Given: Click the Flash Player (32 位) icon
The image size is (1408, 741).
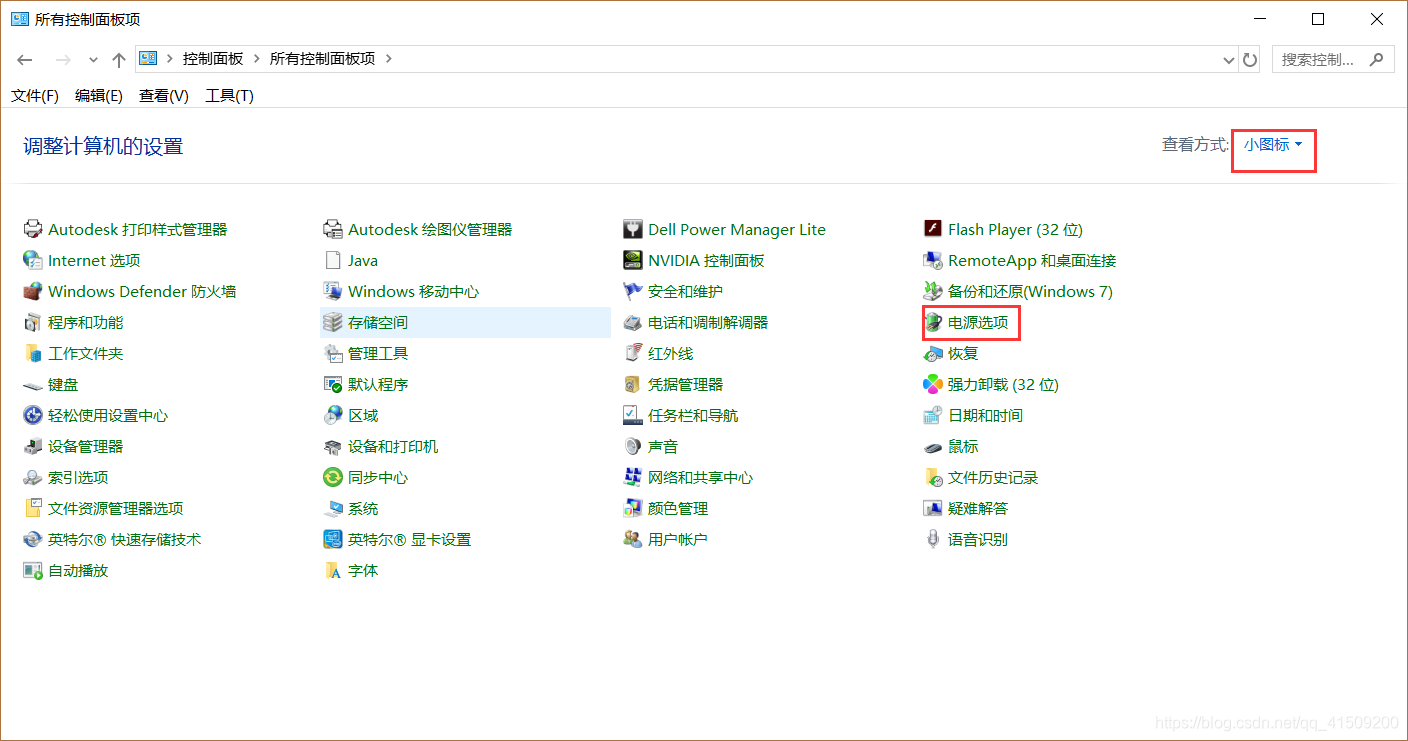Looking at the screenshot, I should [933, 229].
